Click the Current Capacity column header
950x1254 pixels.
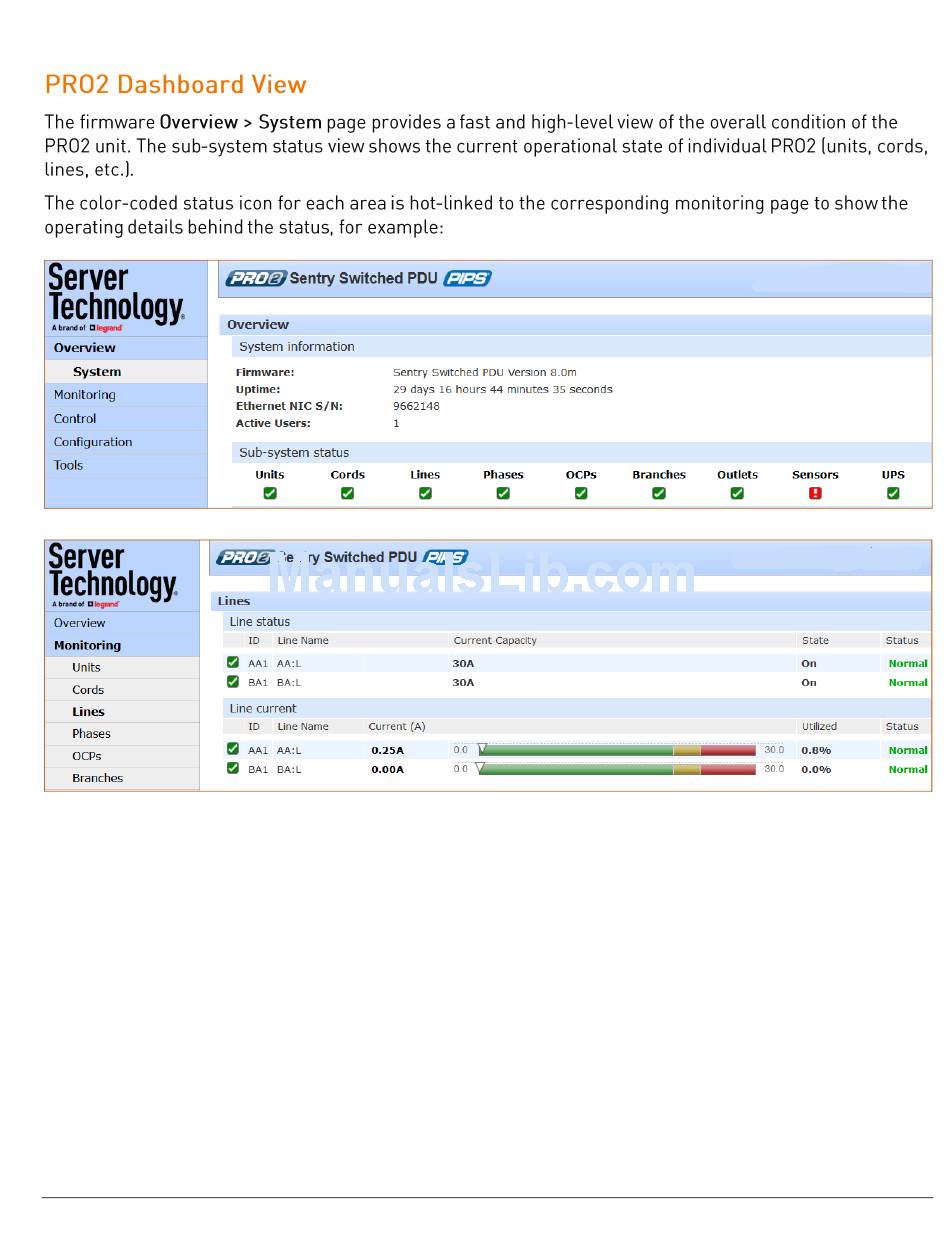[495, 640]
